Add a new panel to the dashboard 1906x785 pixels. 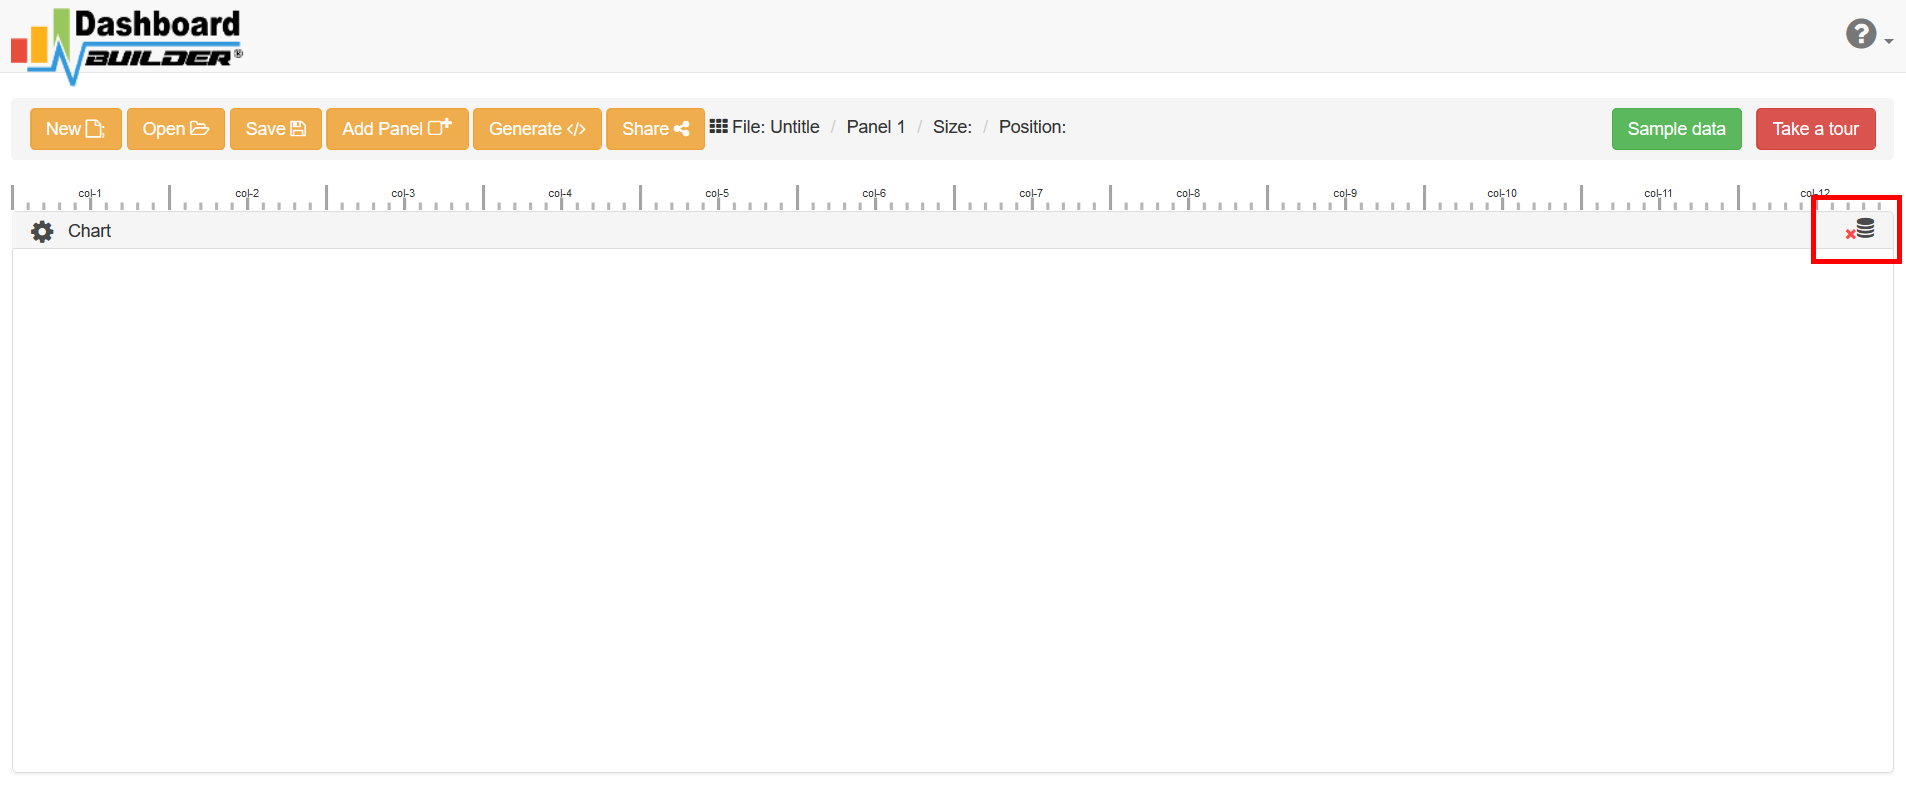coord(396,129)
